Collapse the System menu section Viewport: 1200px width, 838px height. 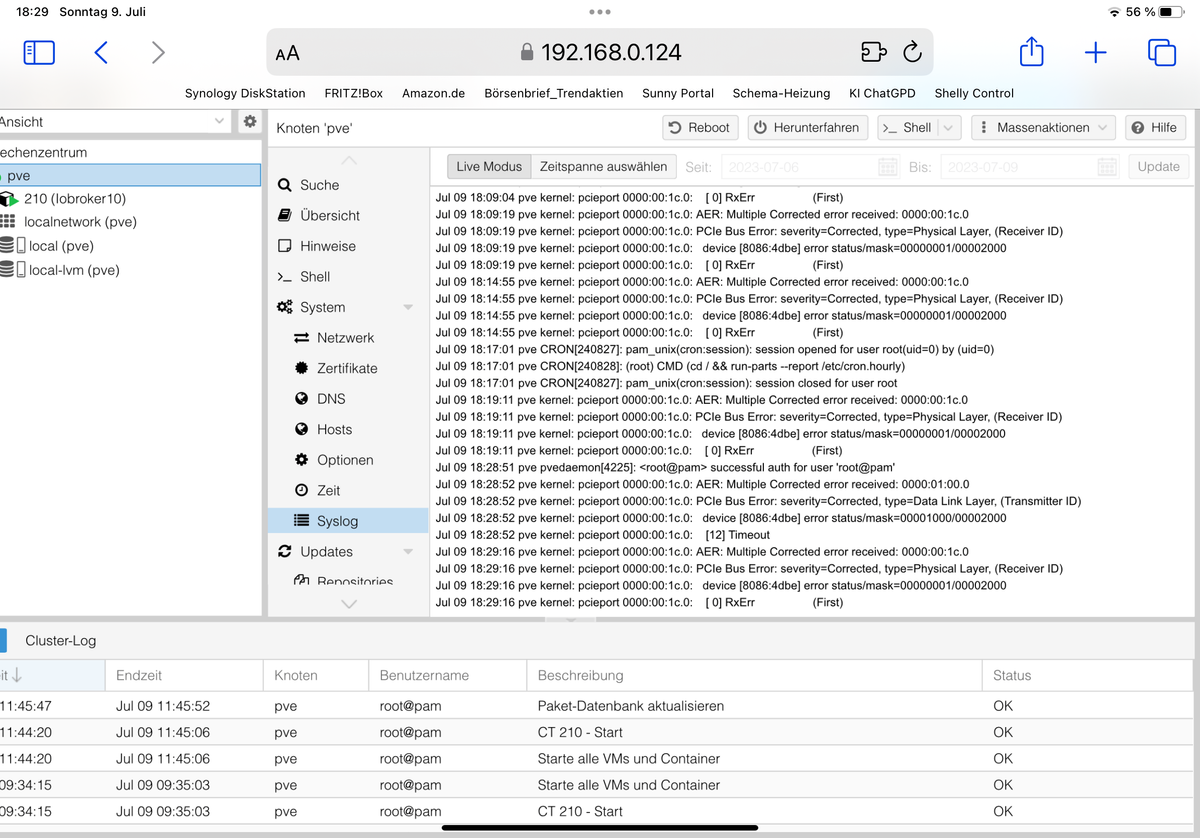pos(408,307)
